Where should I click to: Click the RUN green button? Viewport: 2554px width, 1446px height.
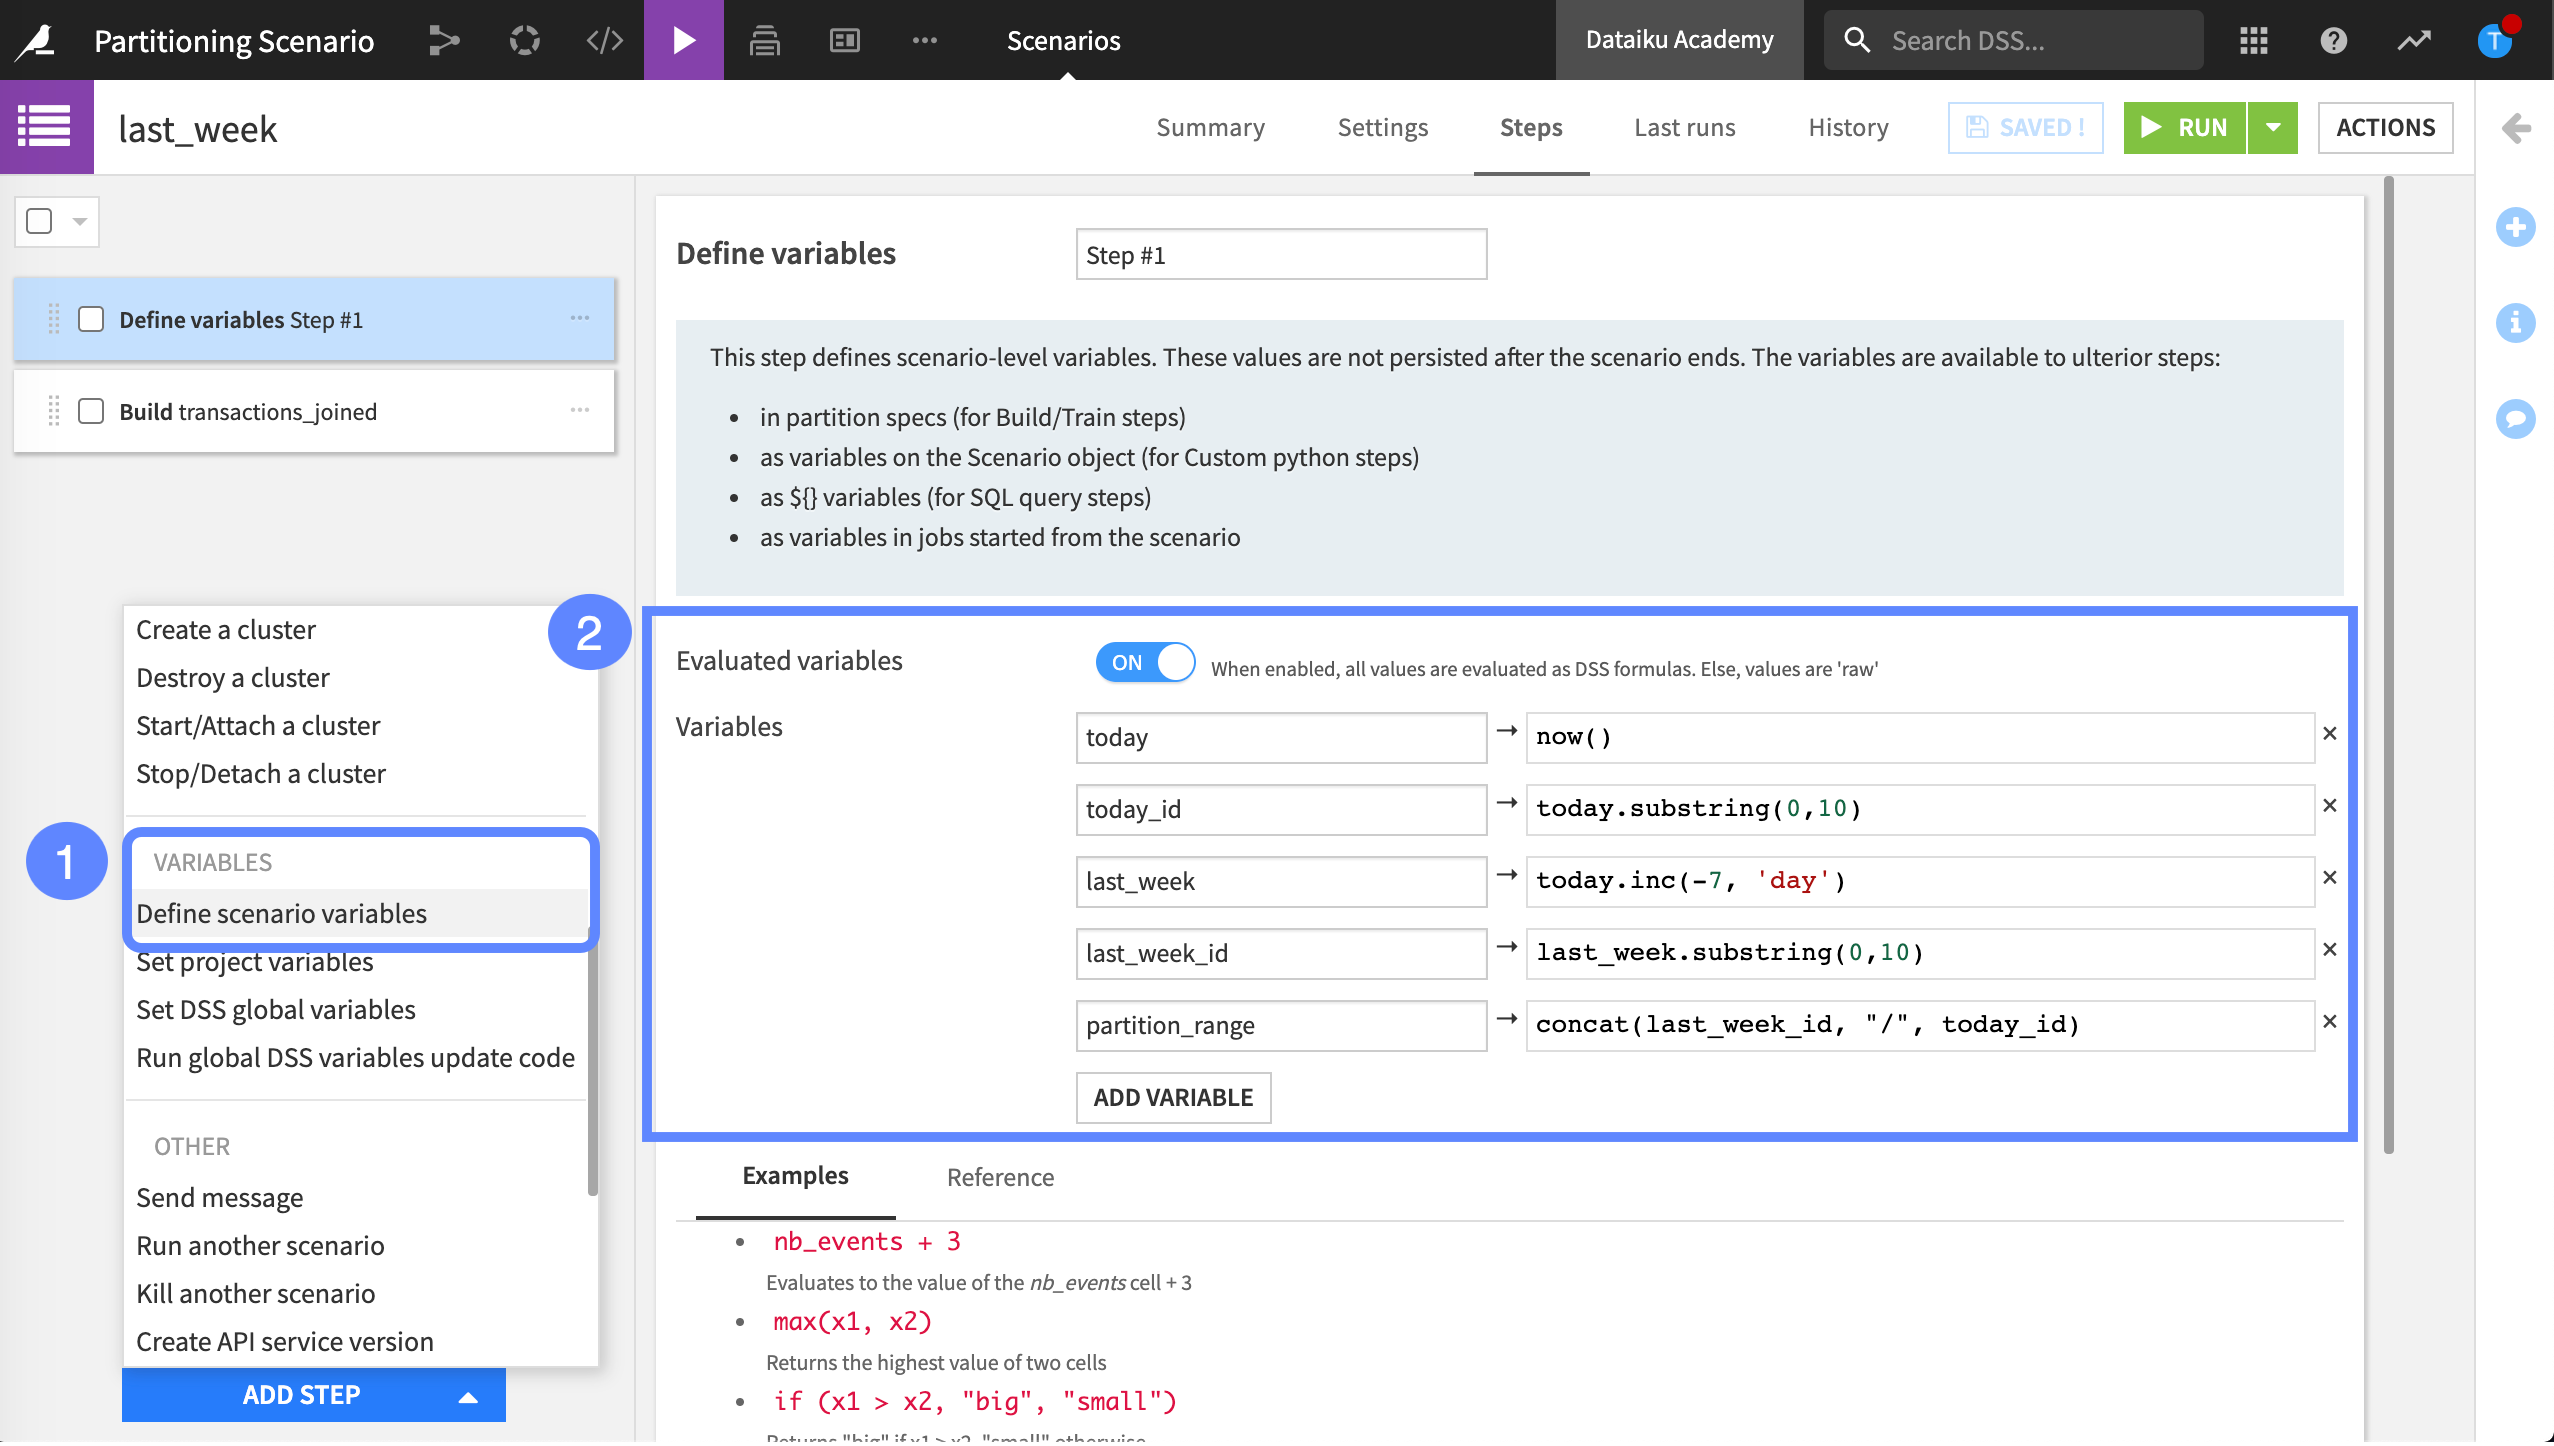tap(2186, 126)
